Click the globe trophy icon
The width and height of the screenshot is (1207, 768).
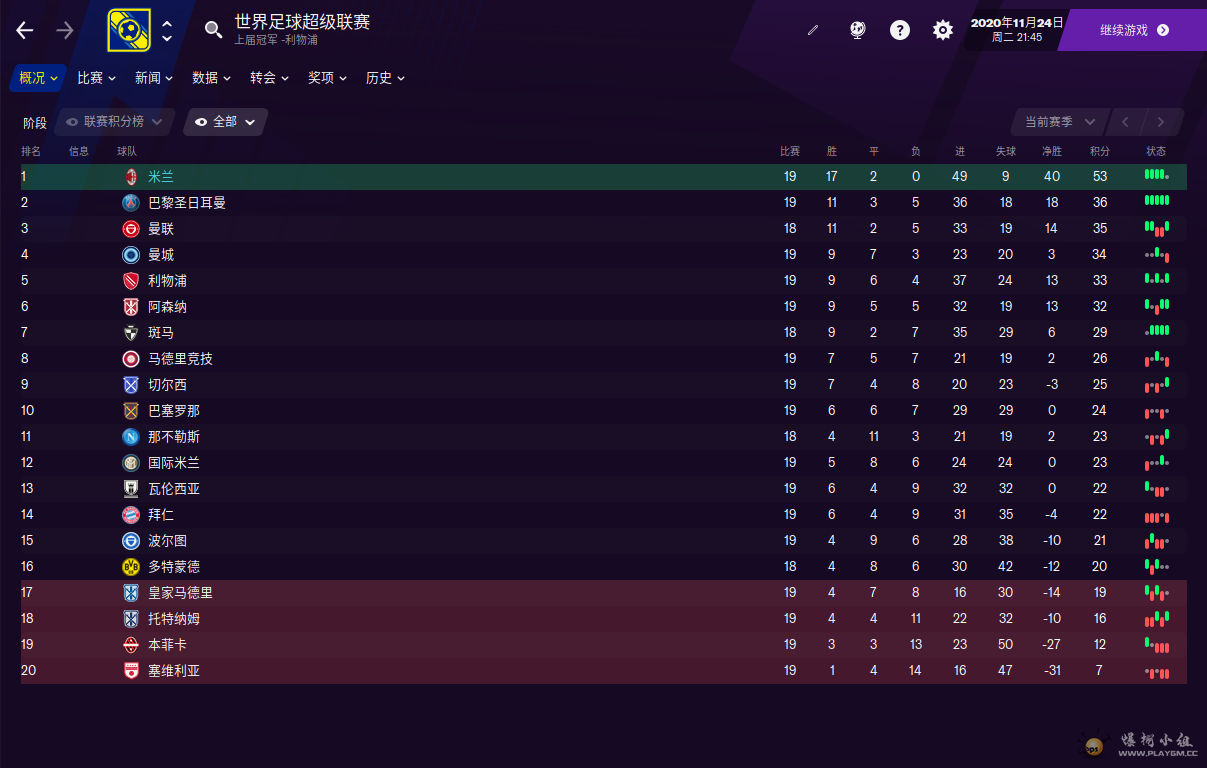[857, 30]
